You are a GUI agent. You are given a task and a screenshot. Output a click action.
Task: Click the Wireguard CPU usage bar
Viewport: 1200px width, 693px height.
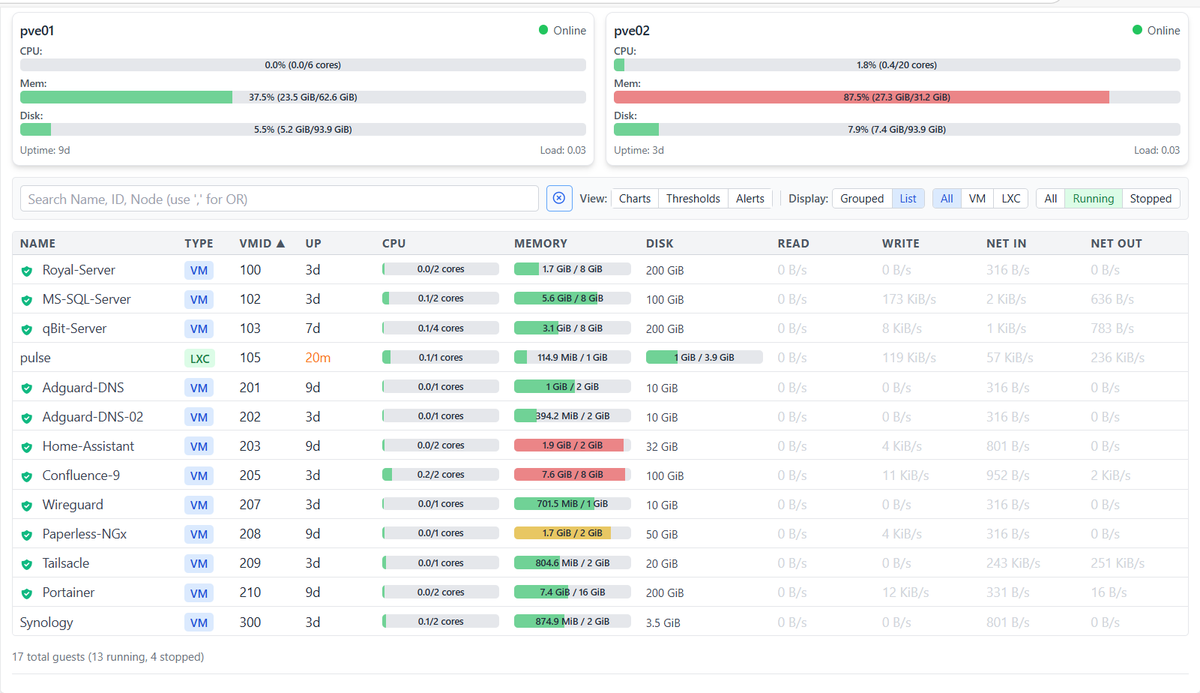440,504
